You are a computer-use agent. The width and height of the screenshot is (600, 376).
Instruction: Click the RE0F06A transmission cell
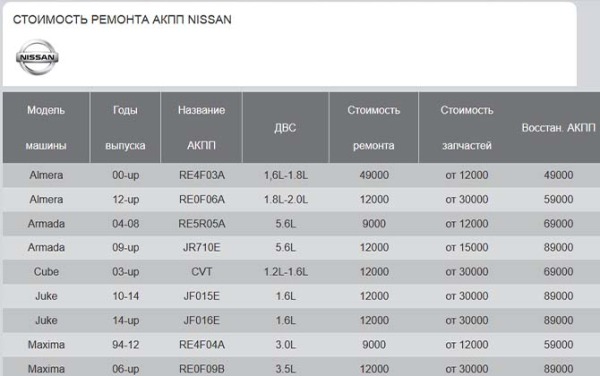click(202, 199)
